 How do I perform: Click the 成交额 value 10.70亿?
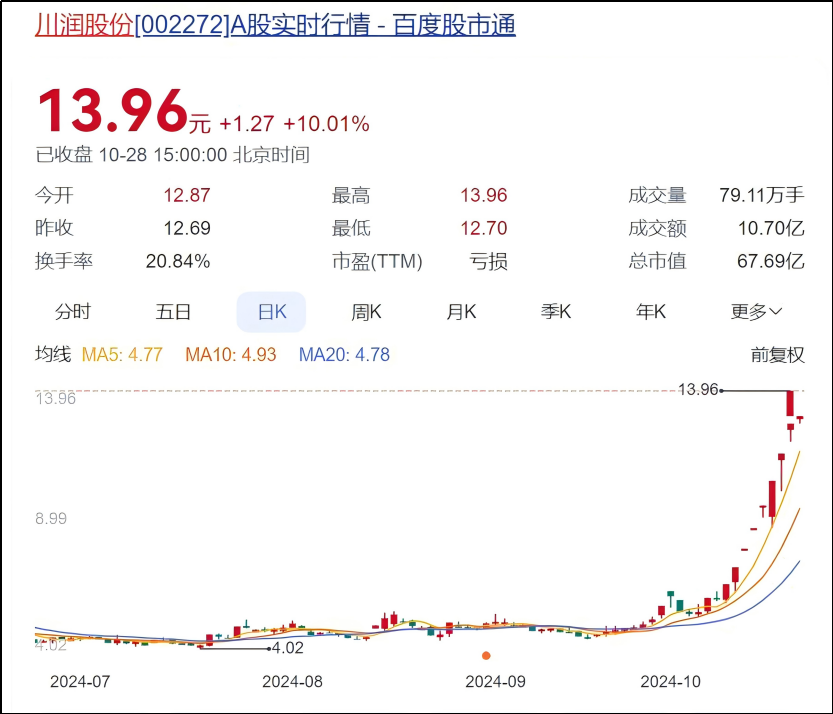771,228
